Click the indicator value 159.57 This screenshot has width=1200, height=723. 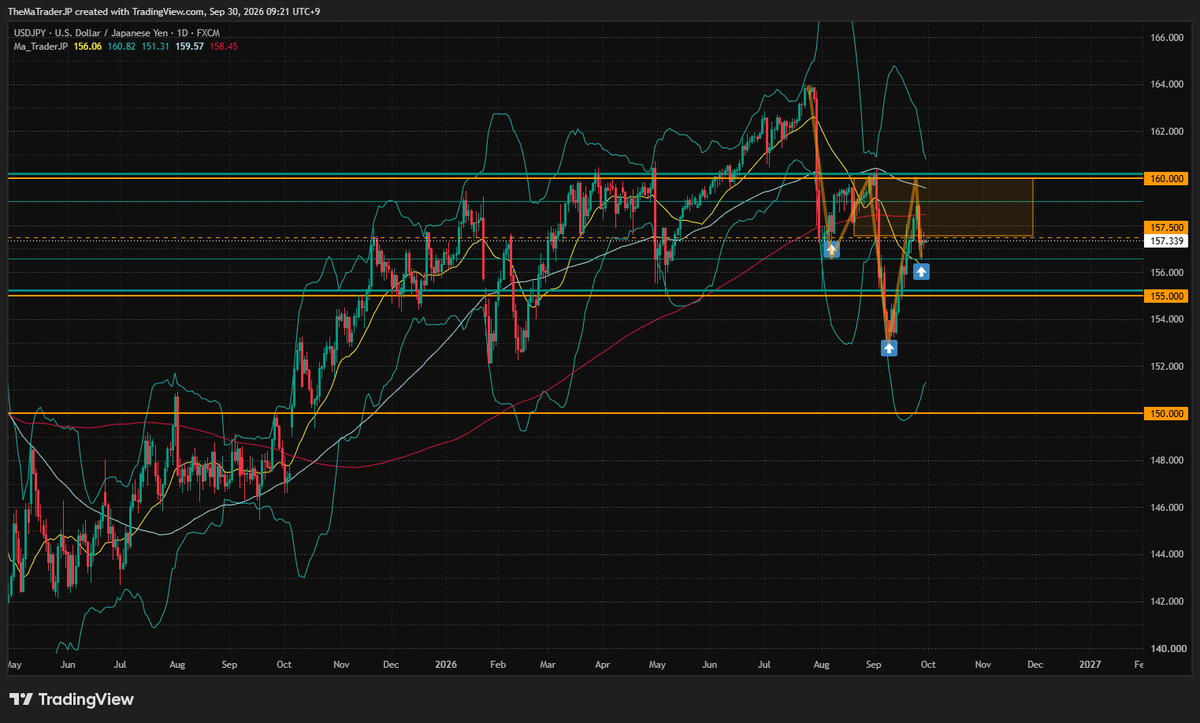(190, 46)
